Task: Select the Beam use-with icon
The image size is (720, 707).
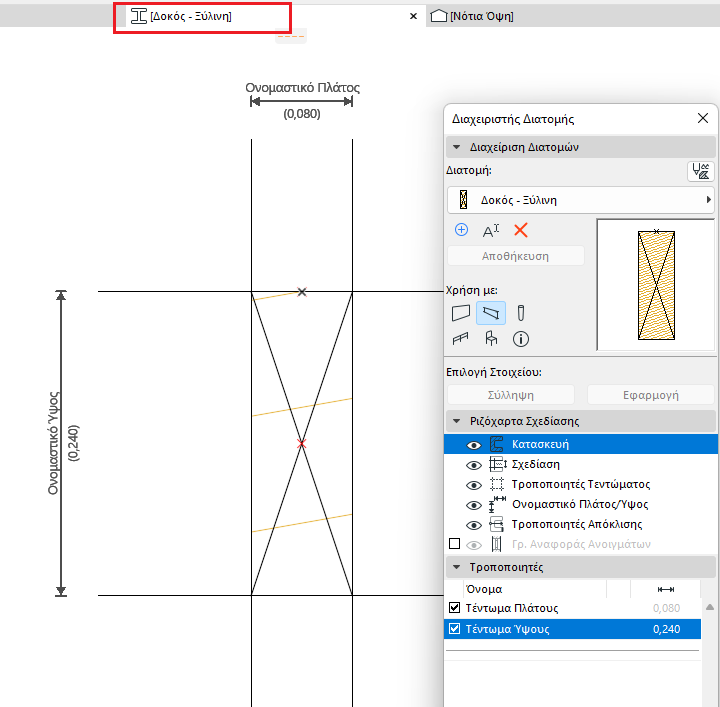Action: (490, 313)
